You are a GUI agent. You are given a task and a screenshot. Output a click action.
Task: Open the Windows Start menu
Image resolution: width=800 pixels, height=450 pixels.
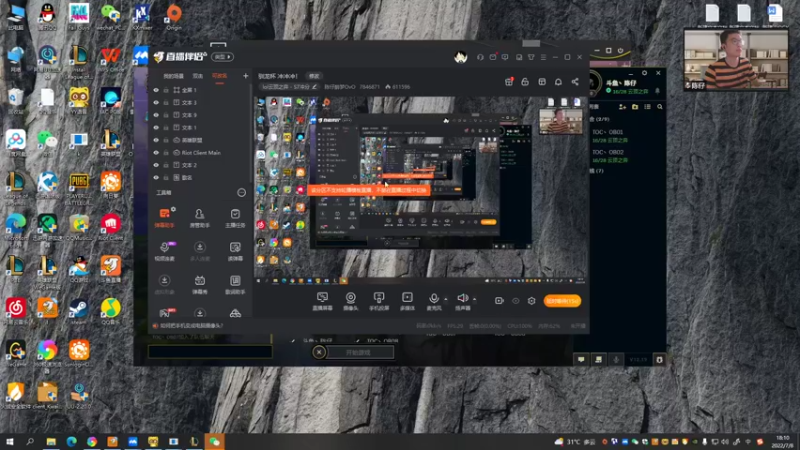(x=10, y=441)
